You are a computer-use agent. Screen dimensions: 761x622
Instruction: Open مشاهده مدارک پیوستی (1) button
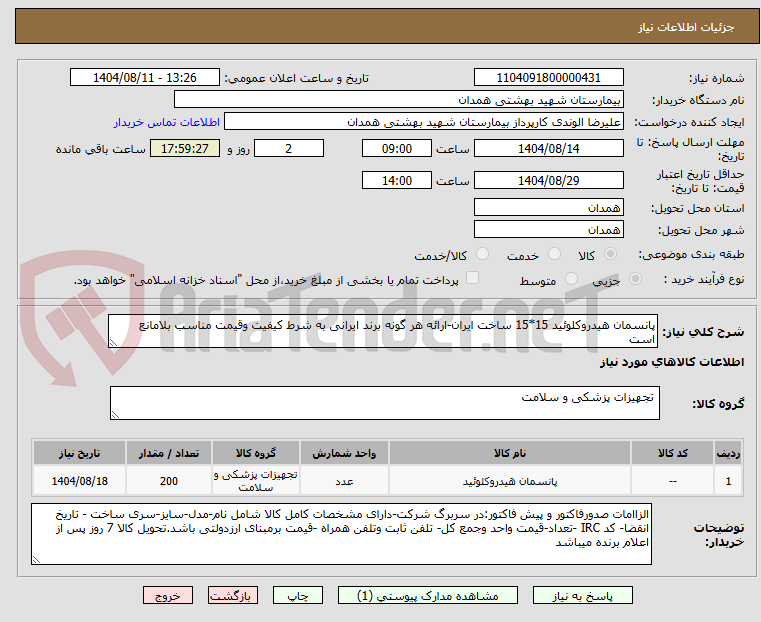point(428,595)
